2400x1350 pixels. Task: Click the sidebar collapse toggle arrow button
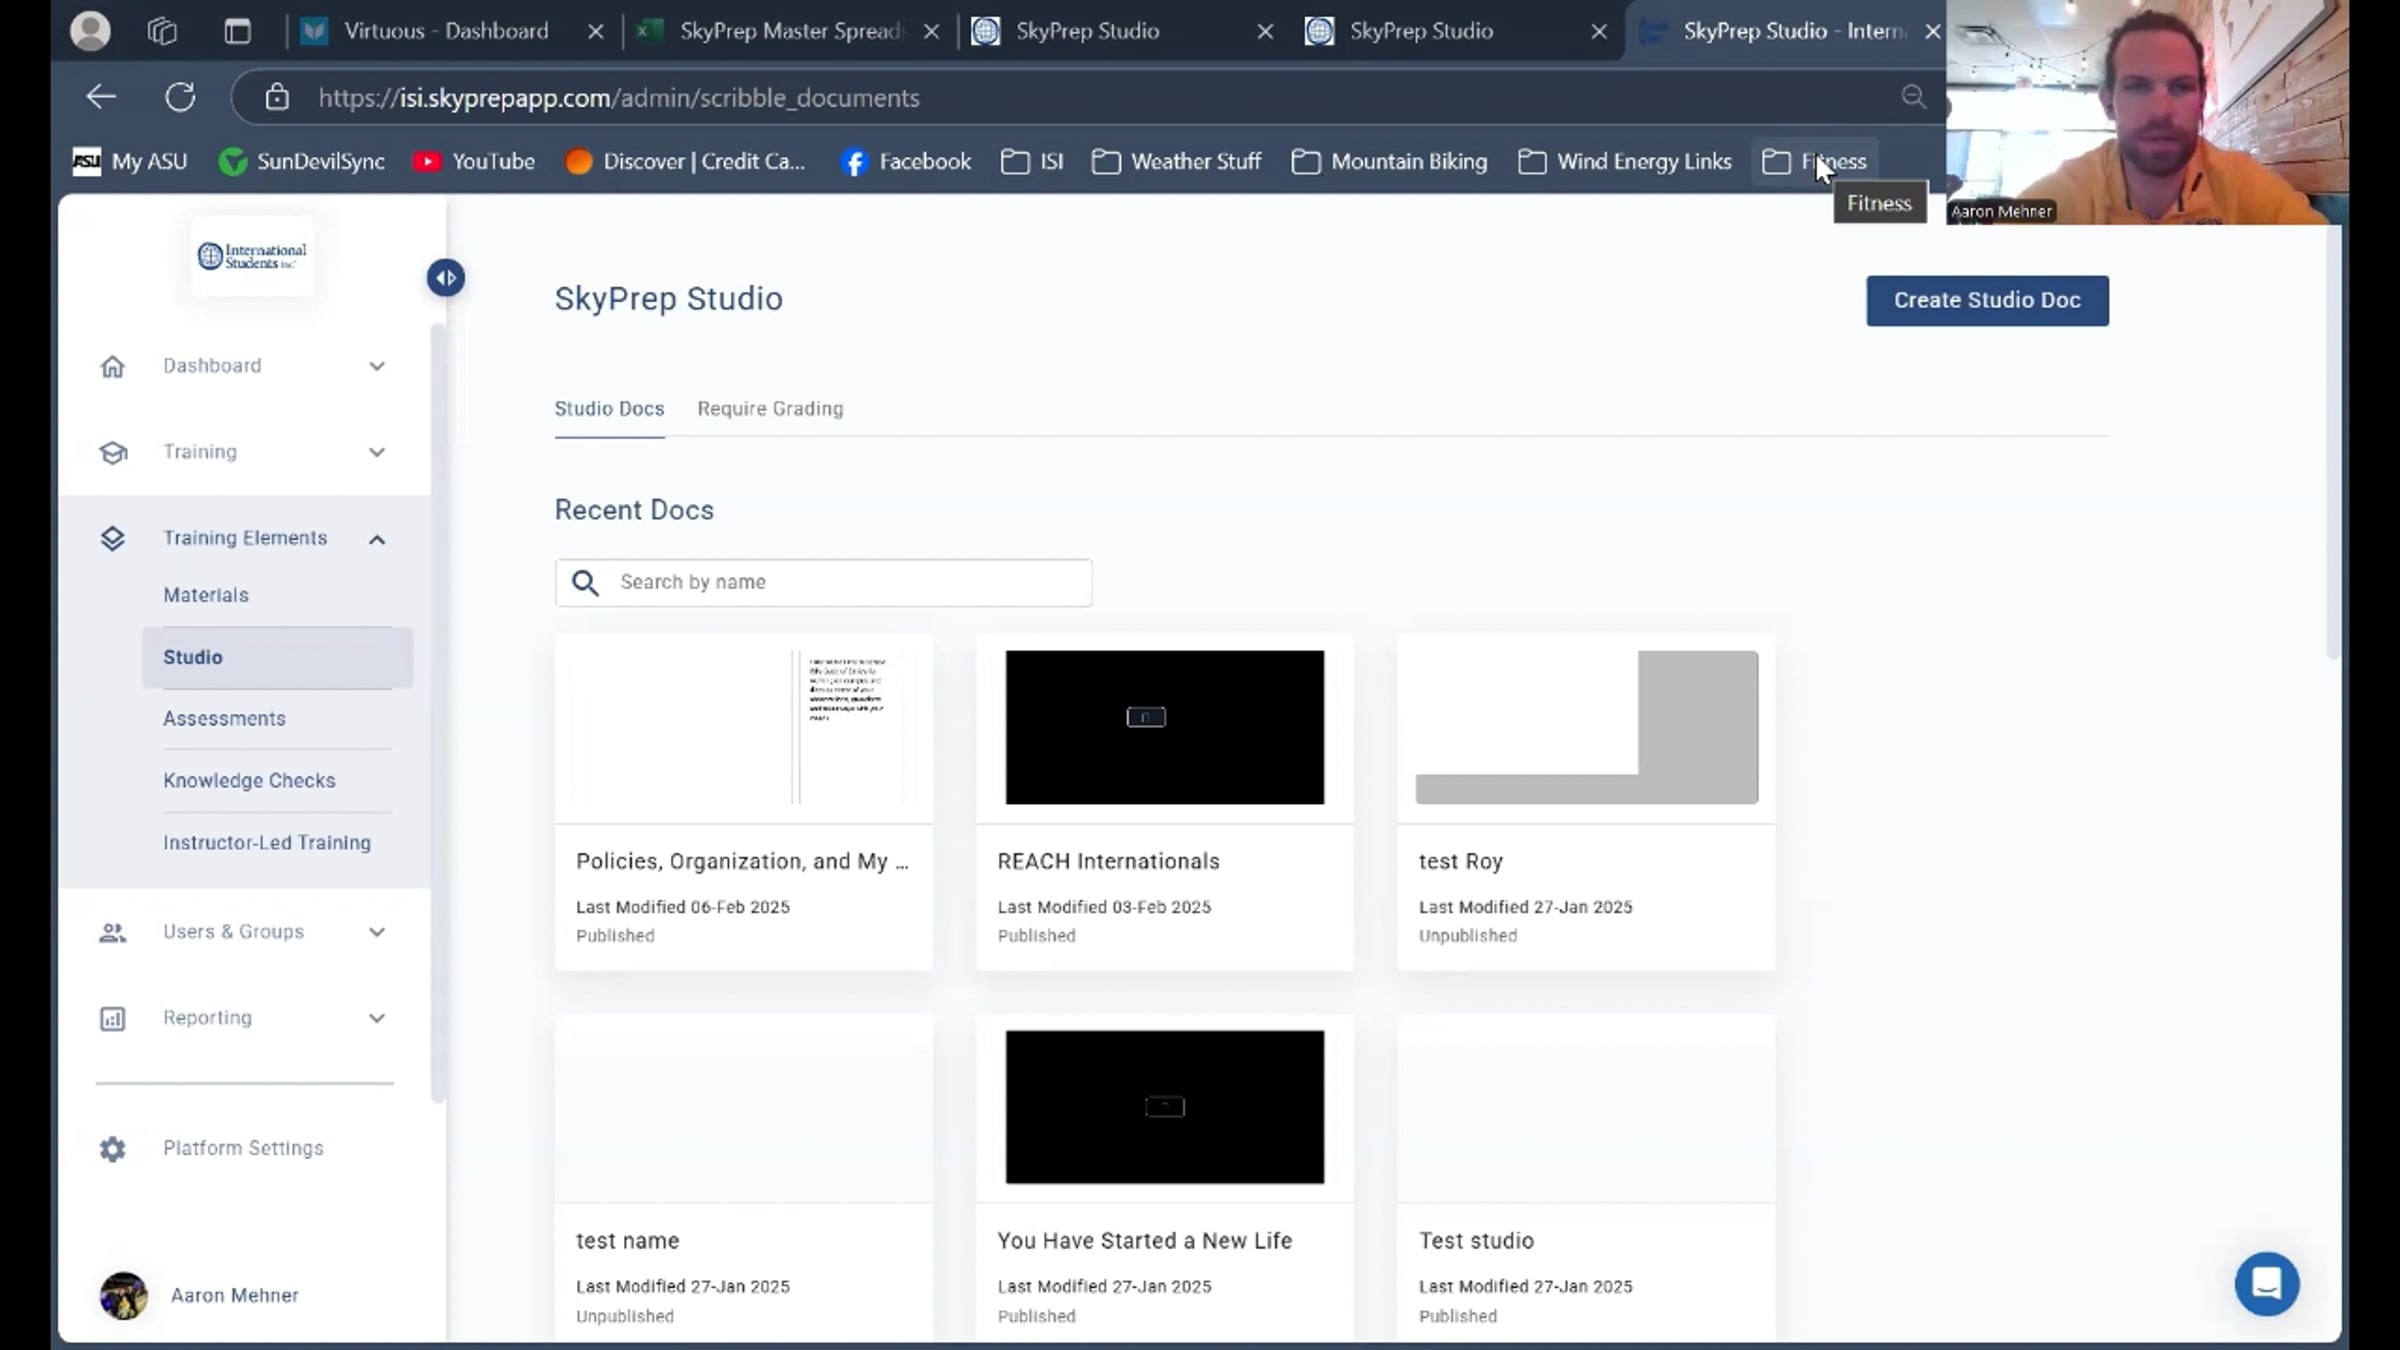(446, 278)
